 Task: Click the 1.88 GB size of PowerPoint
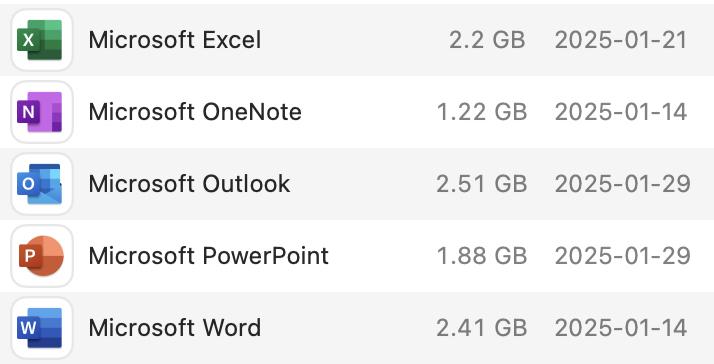(482, 256)
